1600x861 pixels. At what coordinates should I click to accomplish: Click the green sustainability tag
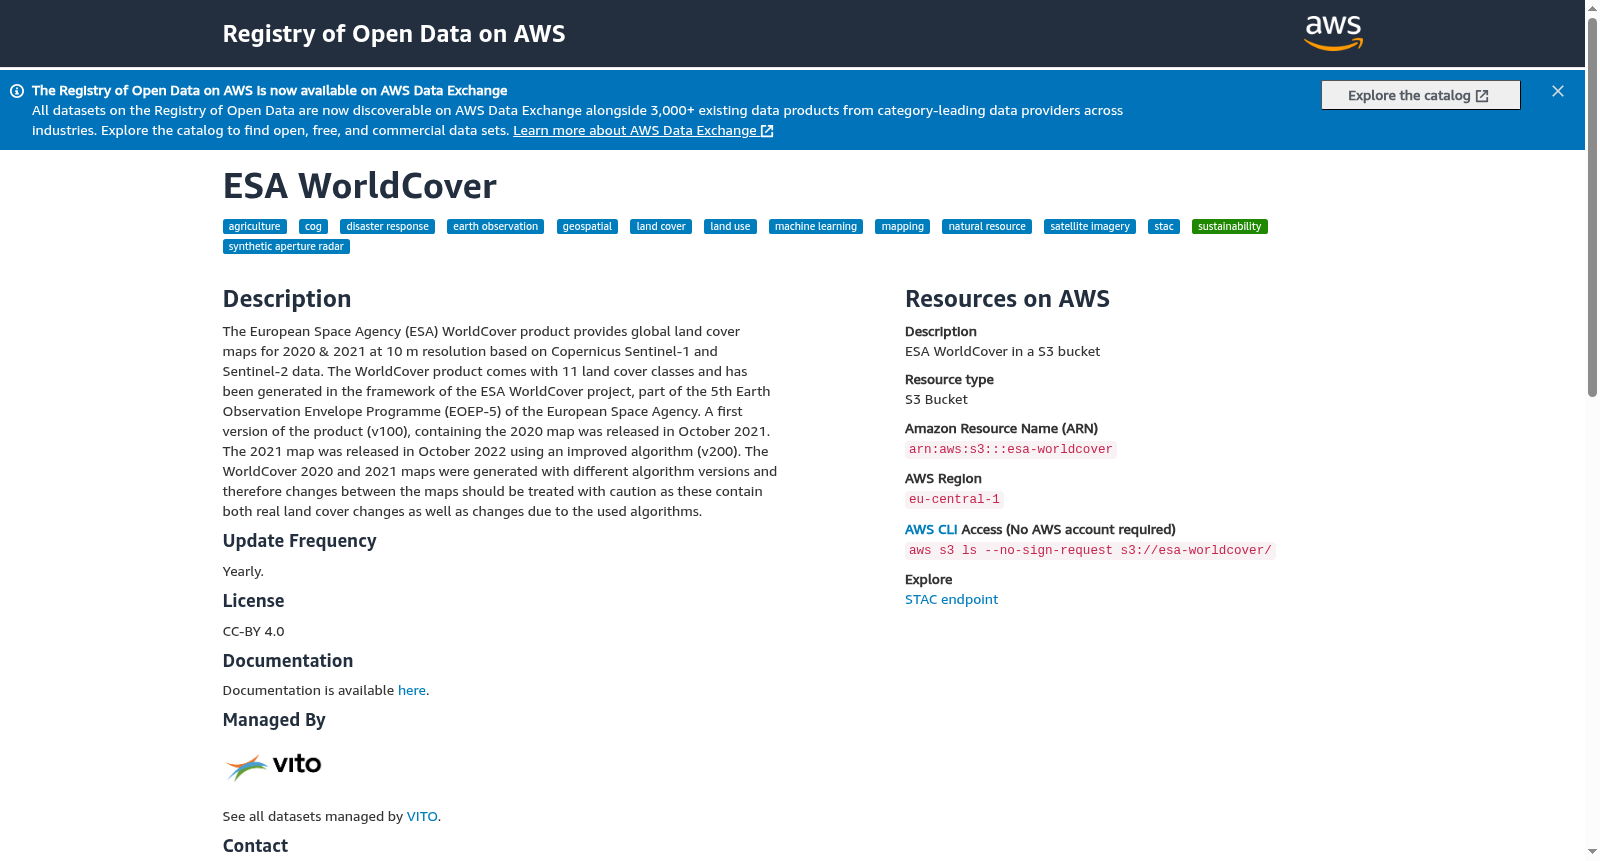pos(1230,227)
